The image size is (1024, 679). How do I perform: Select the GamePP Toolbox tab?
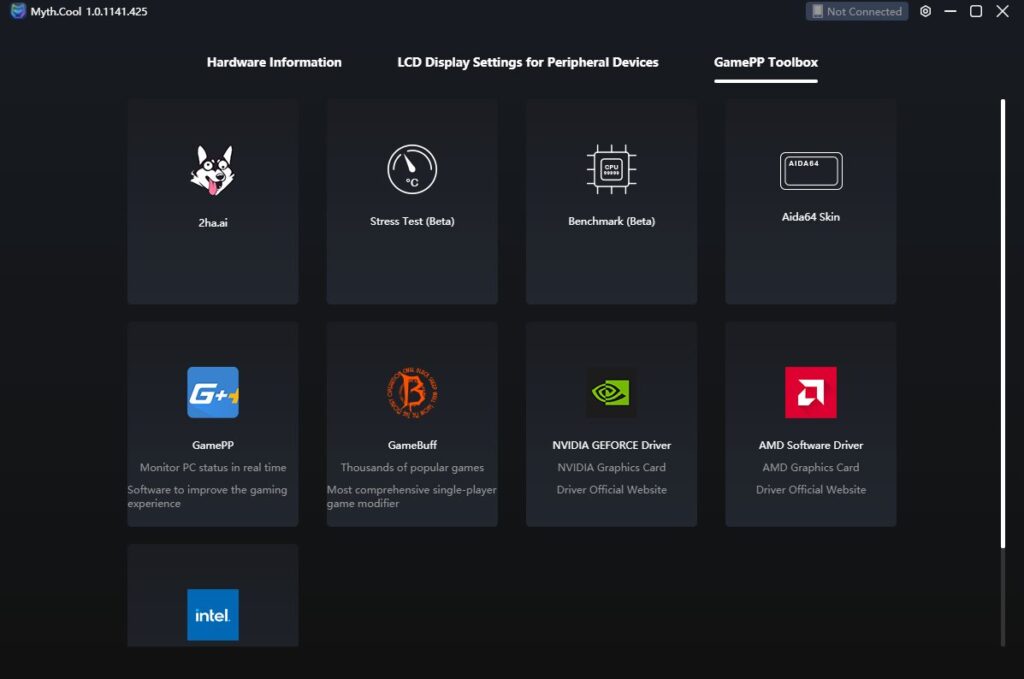pos(766,62)
